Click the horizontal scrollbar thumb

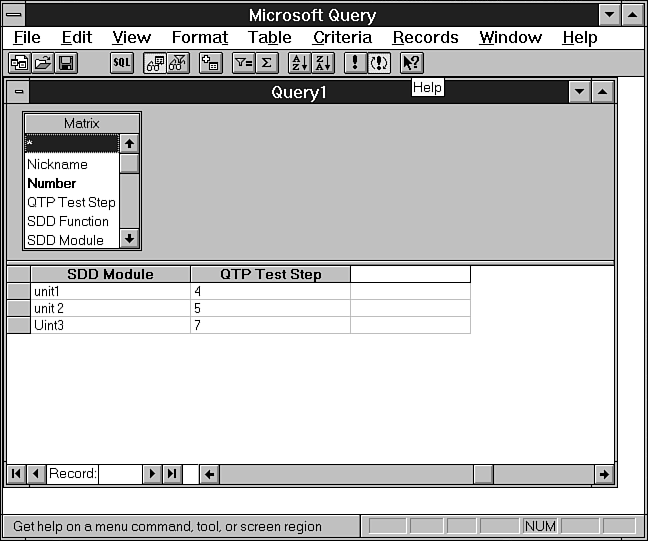(483, 474)
